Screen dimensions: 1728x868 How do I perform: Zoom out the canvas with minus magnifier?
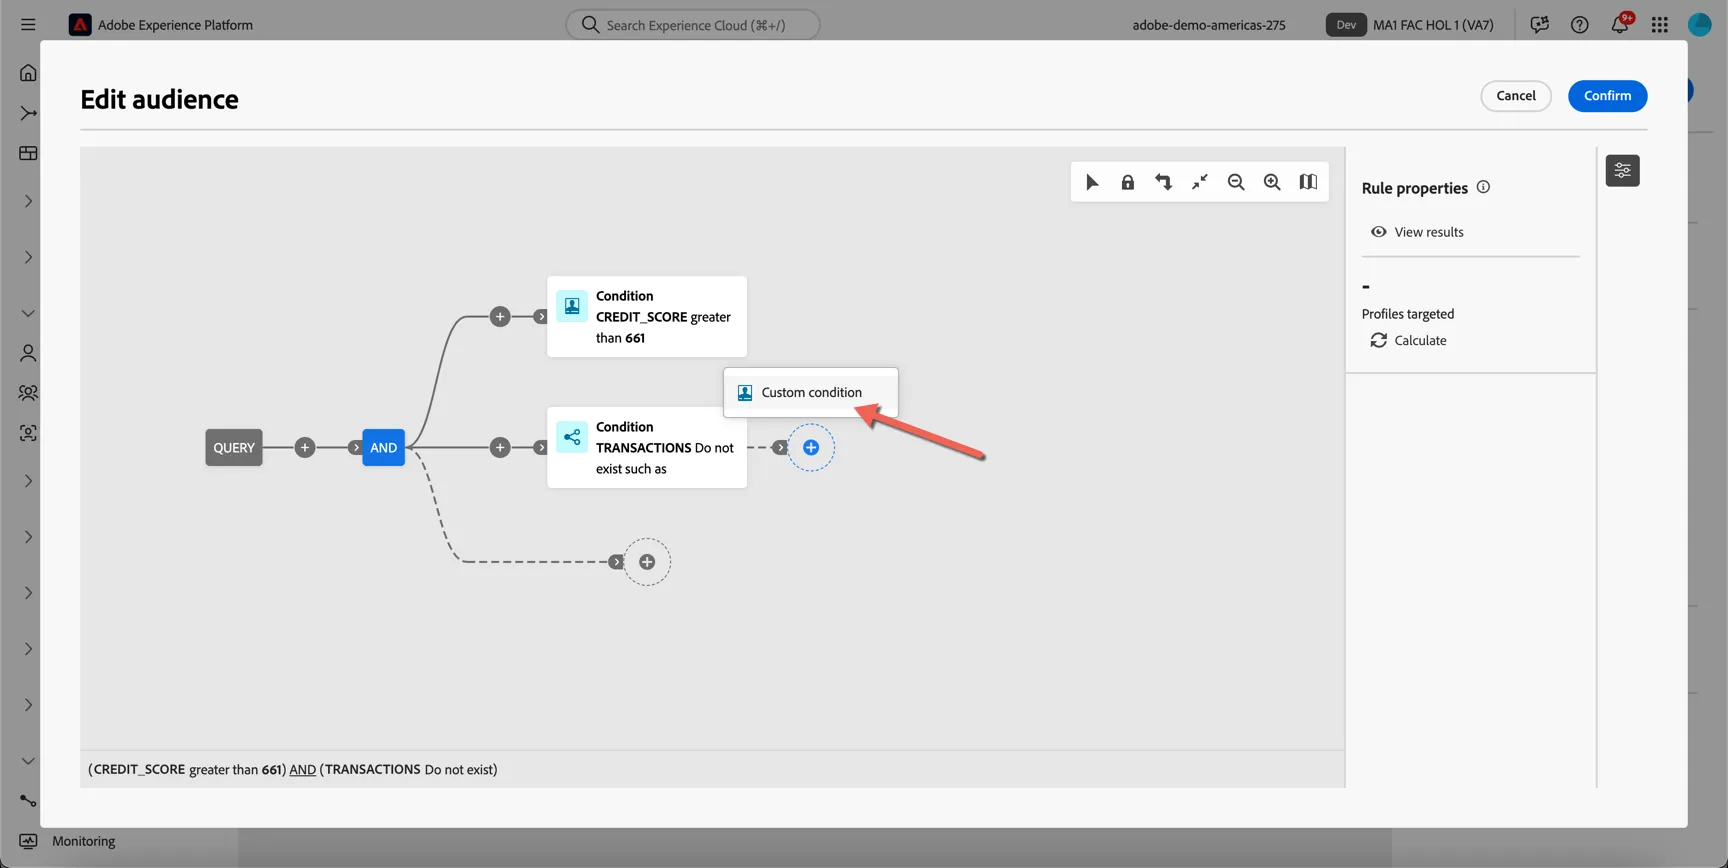click(1236, 182)
